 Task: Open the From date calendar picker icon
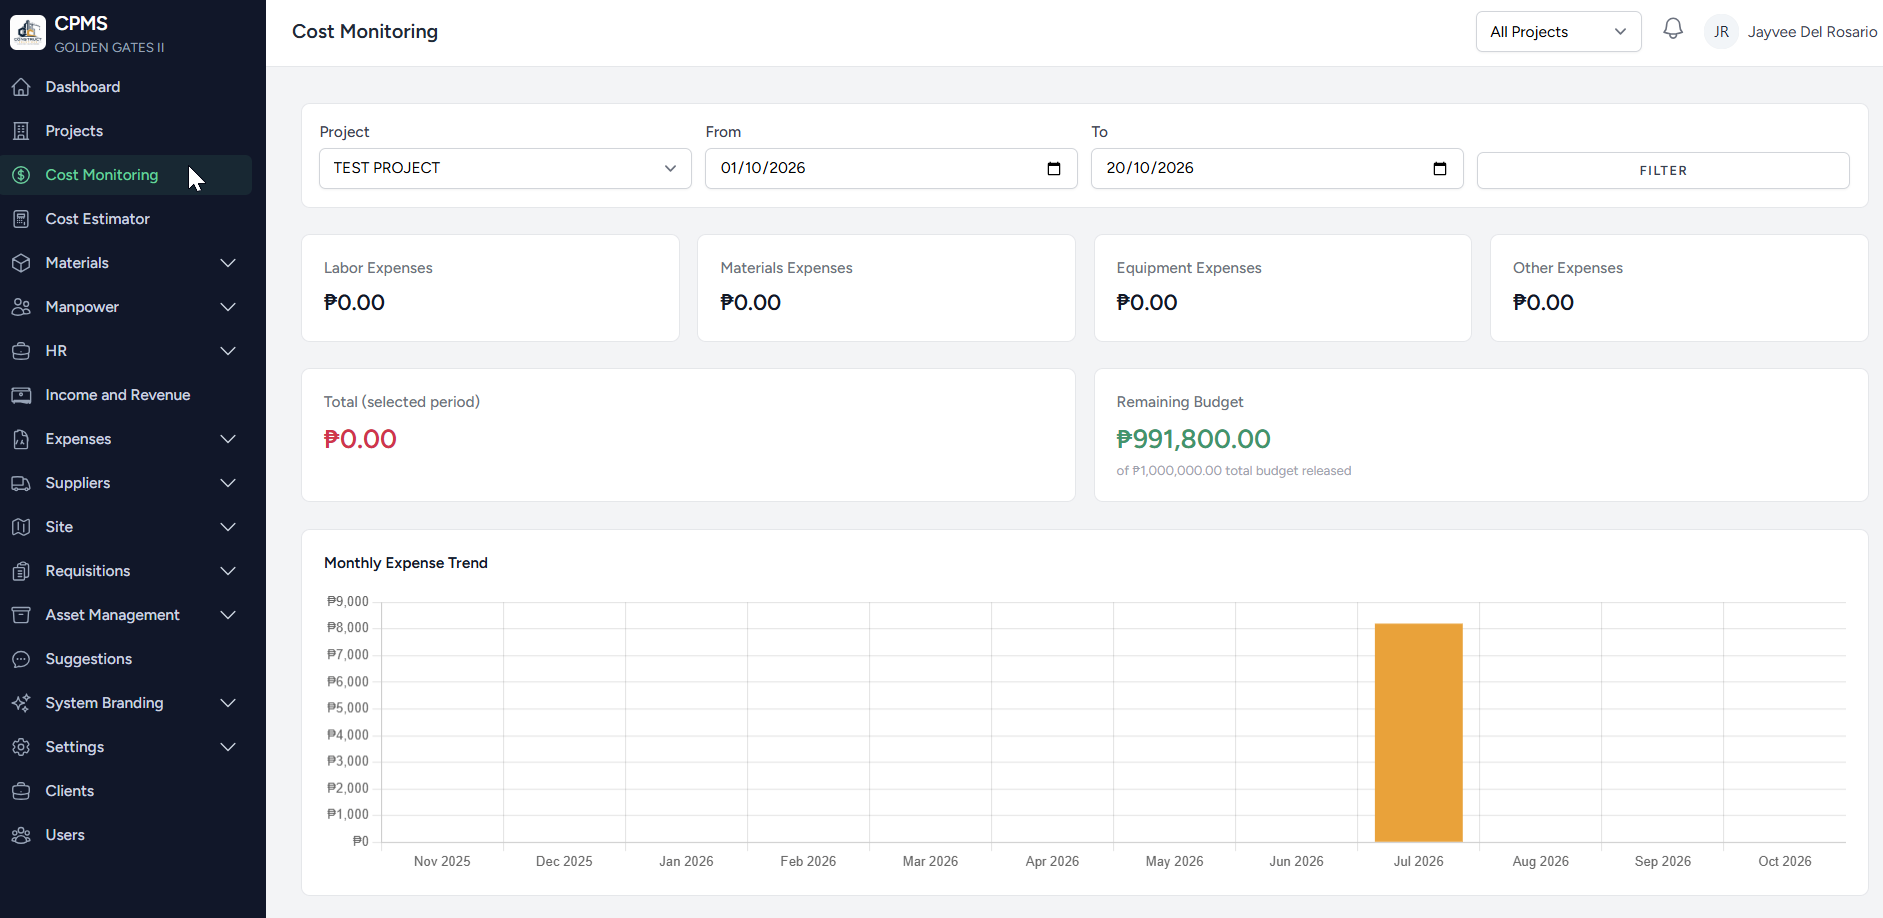1054,169
